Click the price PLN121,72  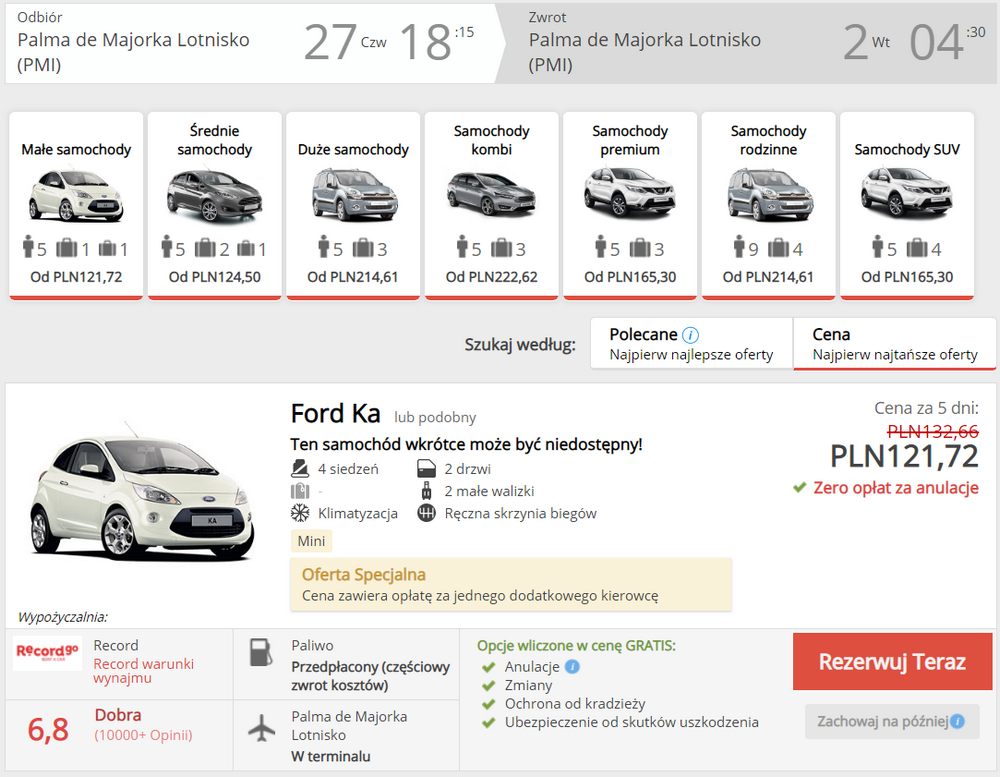[x=904, y=456]
